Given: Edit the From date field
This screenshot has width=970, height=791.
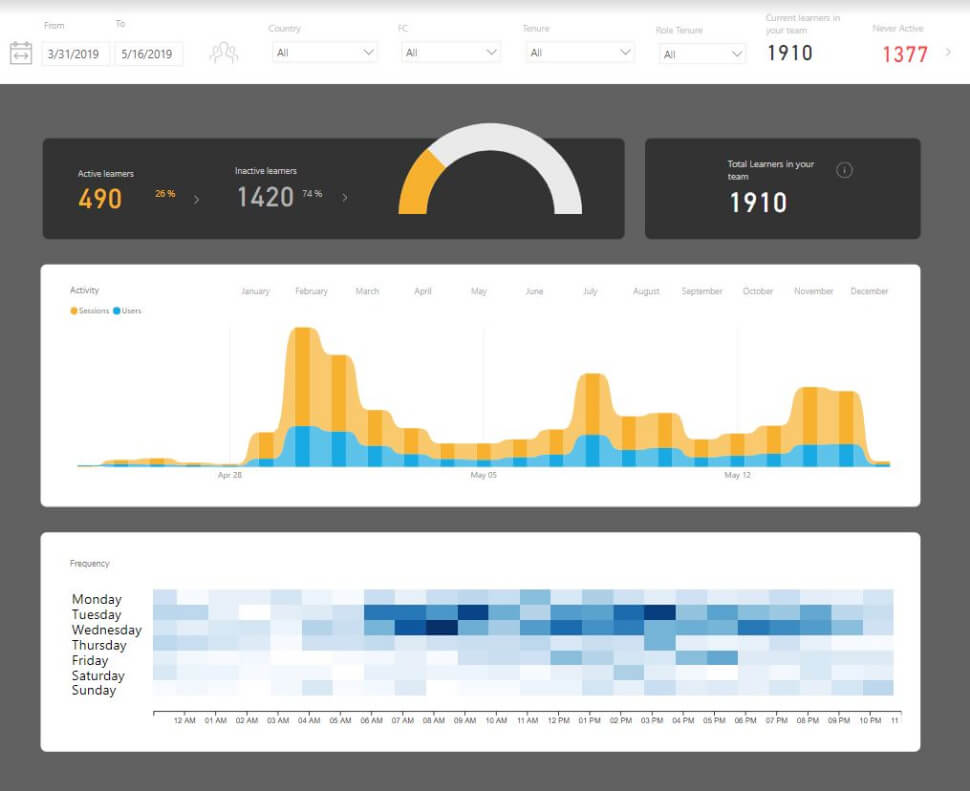Looking at the screenshot, I should click(x=74, y=54).
